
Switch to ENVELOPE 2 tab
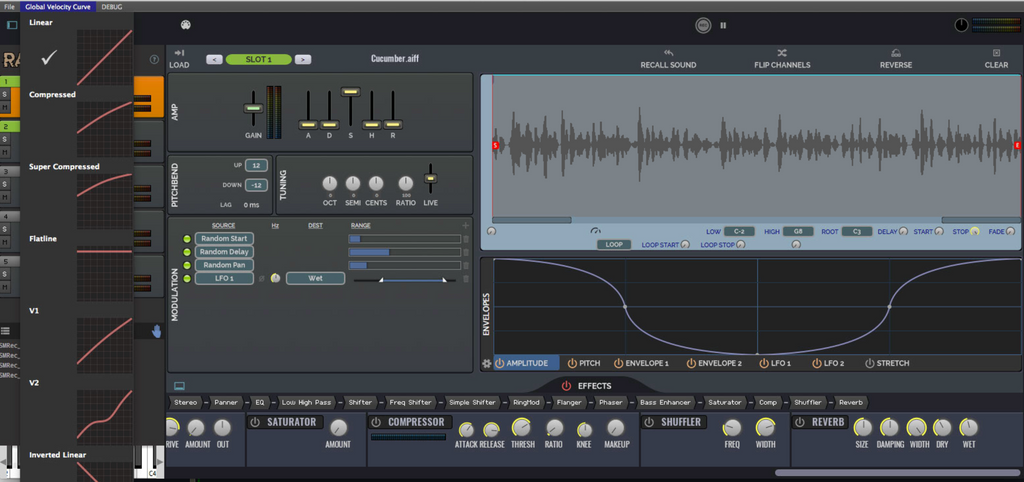(x=714, y=363)
